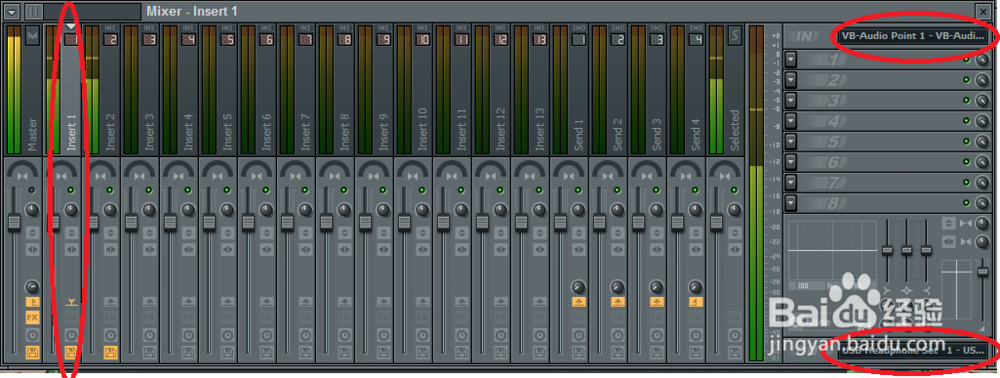Click Master phase invert up-down icon
This screenshot has width=1000, height=378.
33,232
